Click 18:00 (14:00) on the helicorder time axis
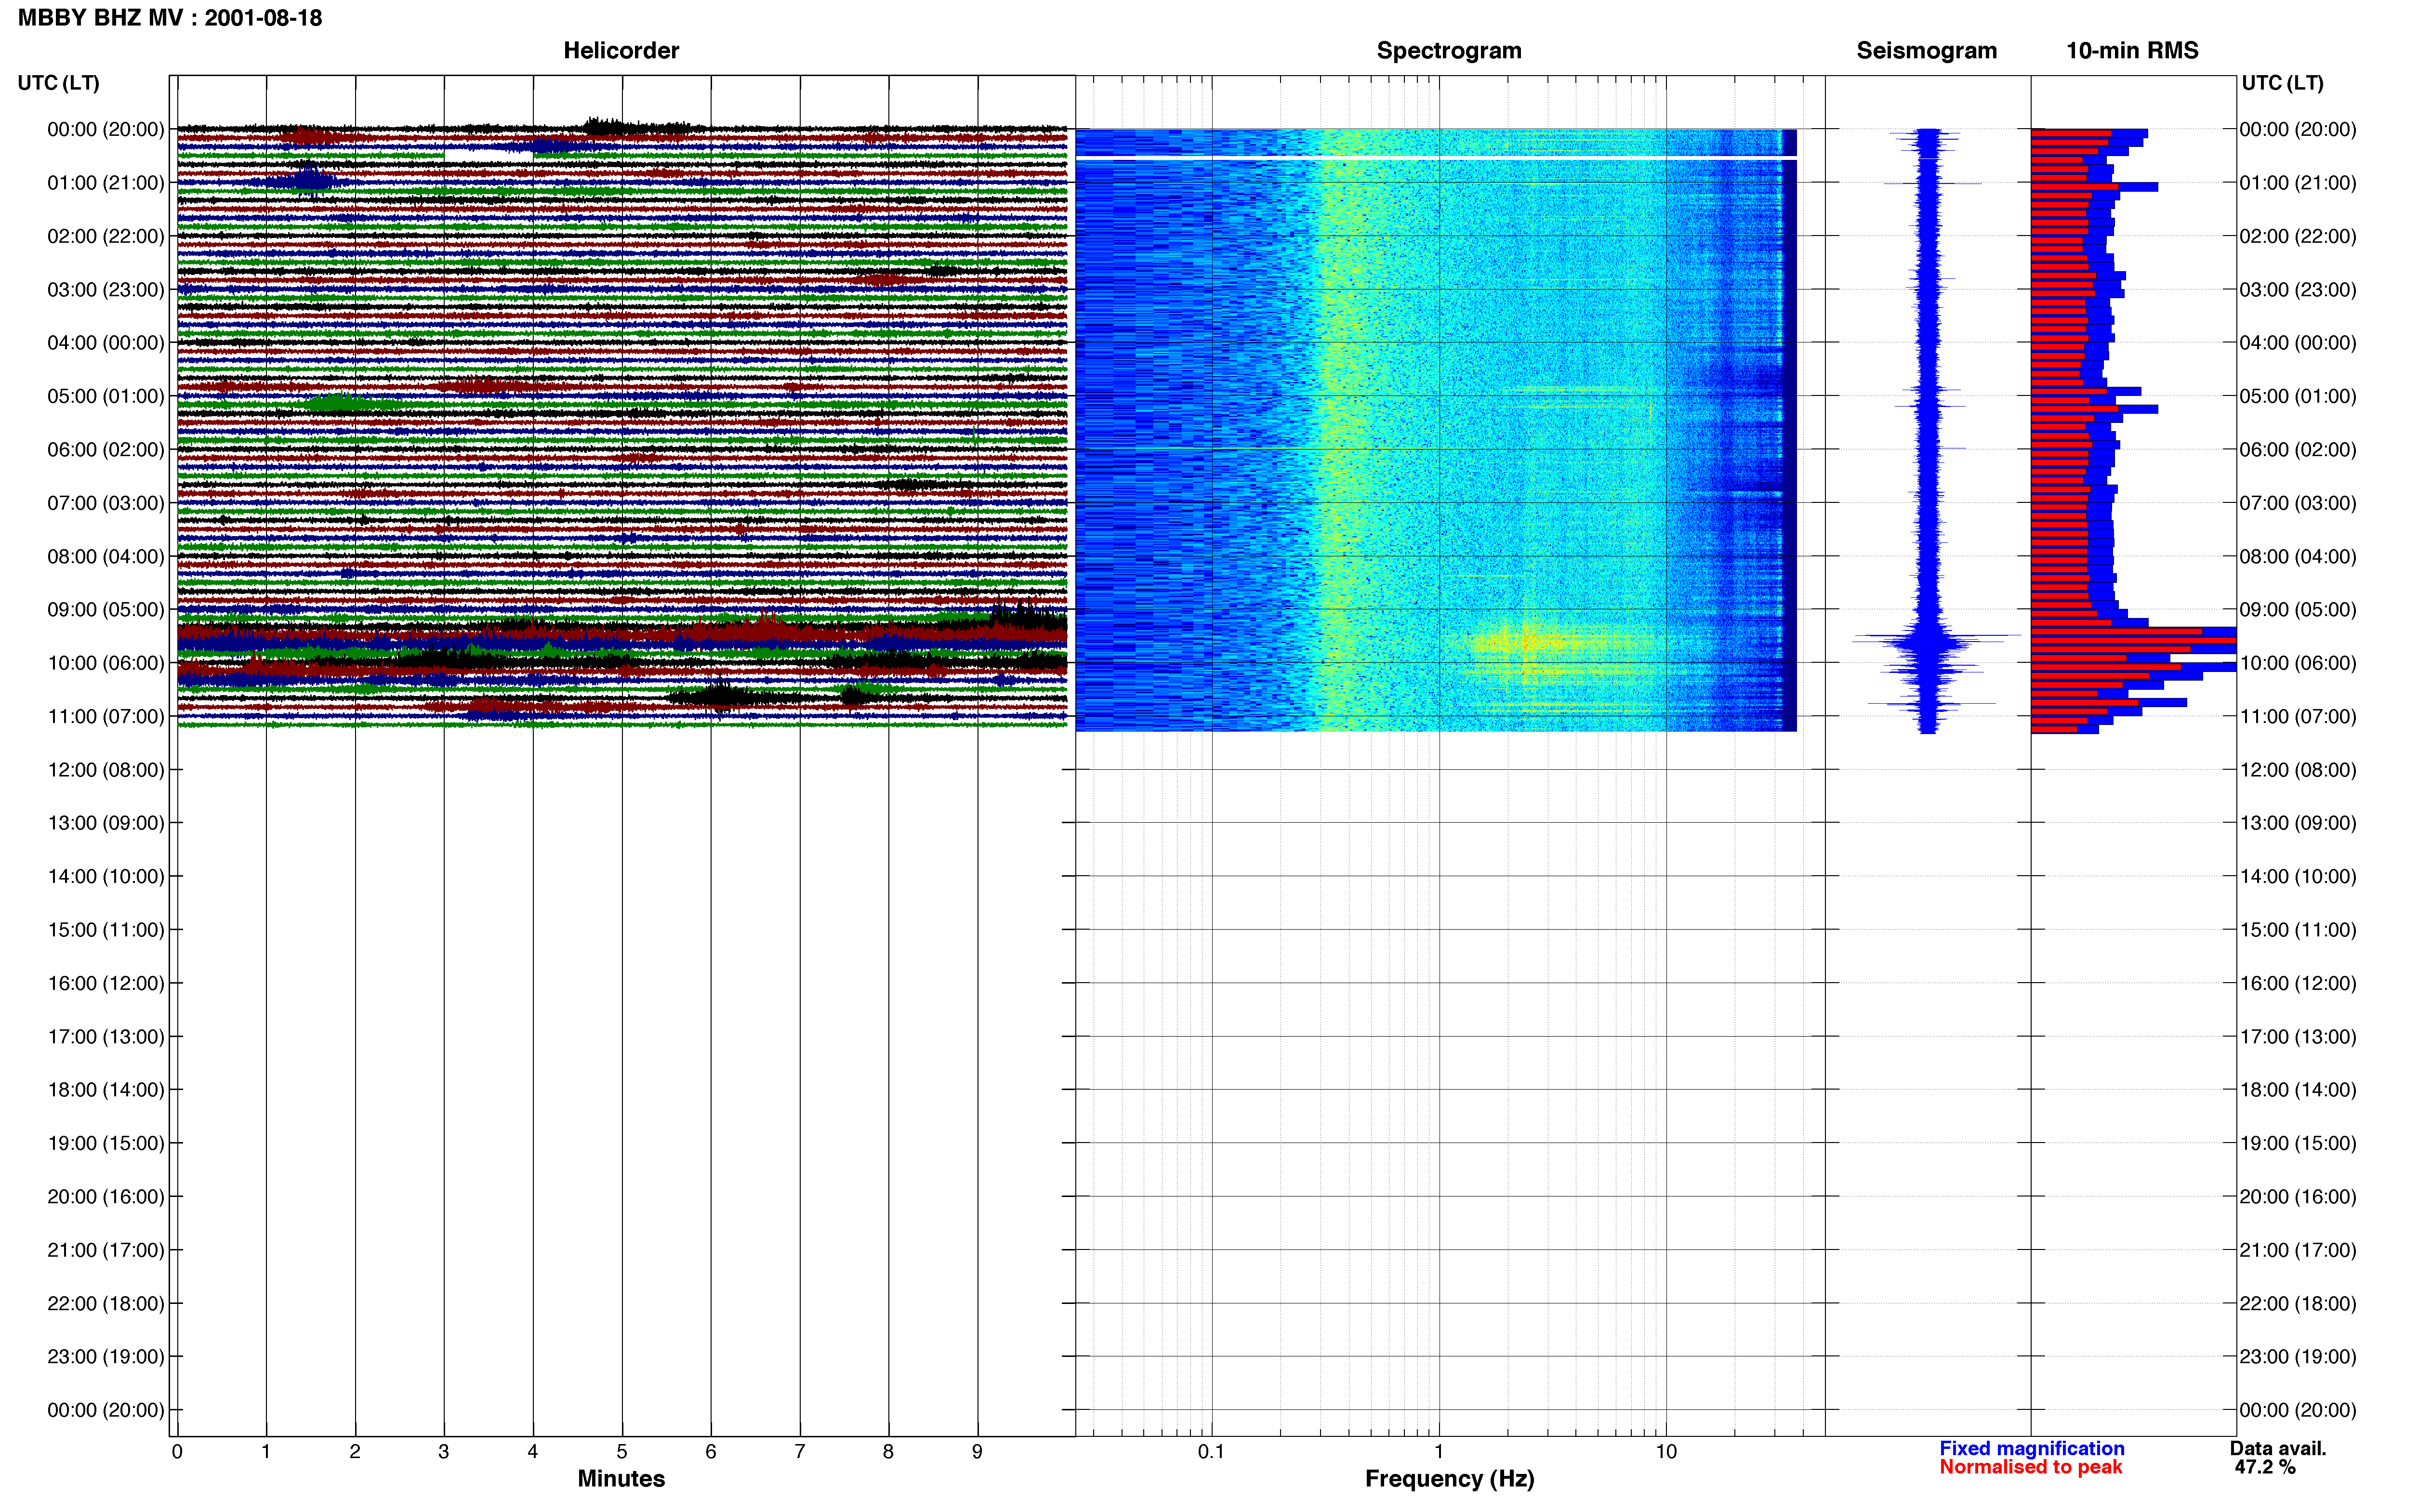 point(106,1090)
